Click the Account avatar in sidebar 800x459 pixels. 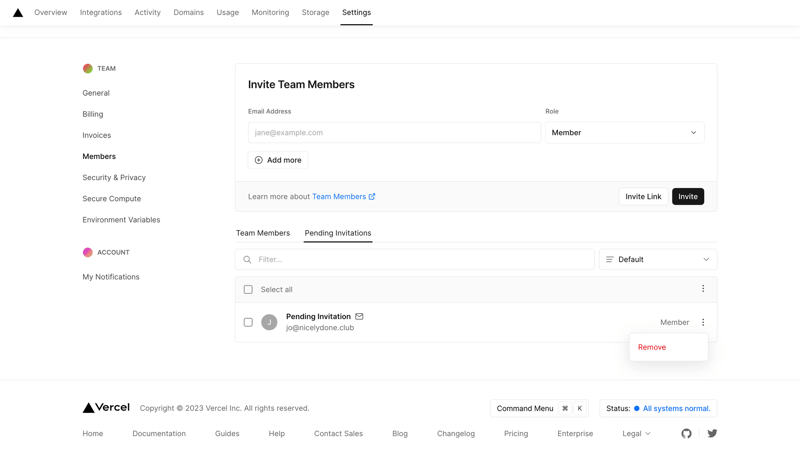[x=88, y=252]
